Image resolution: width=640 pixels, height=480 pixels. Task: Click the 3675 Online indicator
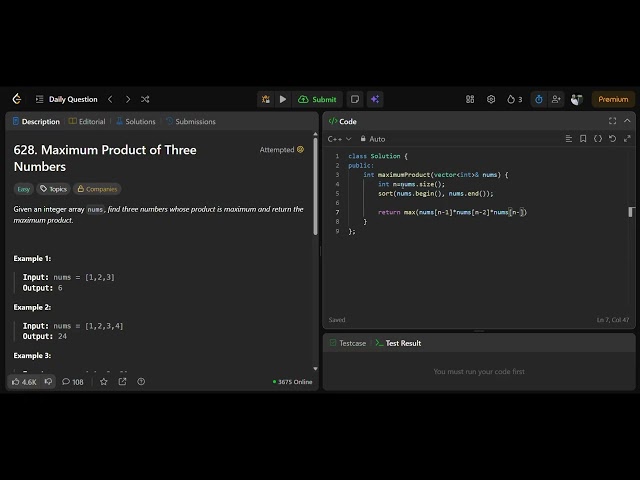(x=292, y=382)
